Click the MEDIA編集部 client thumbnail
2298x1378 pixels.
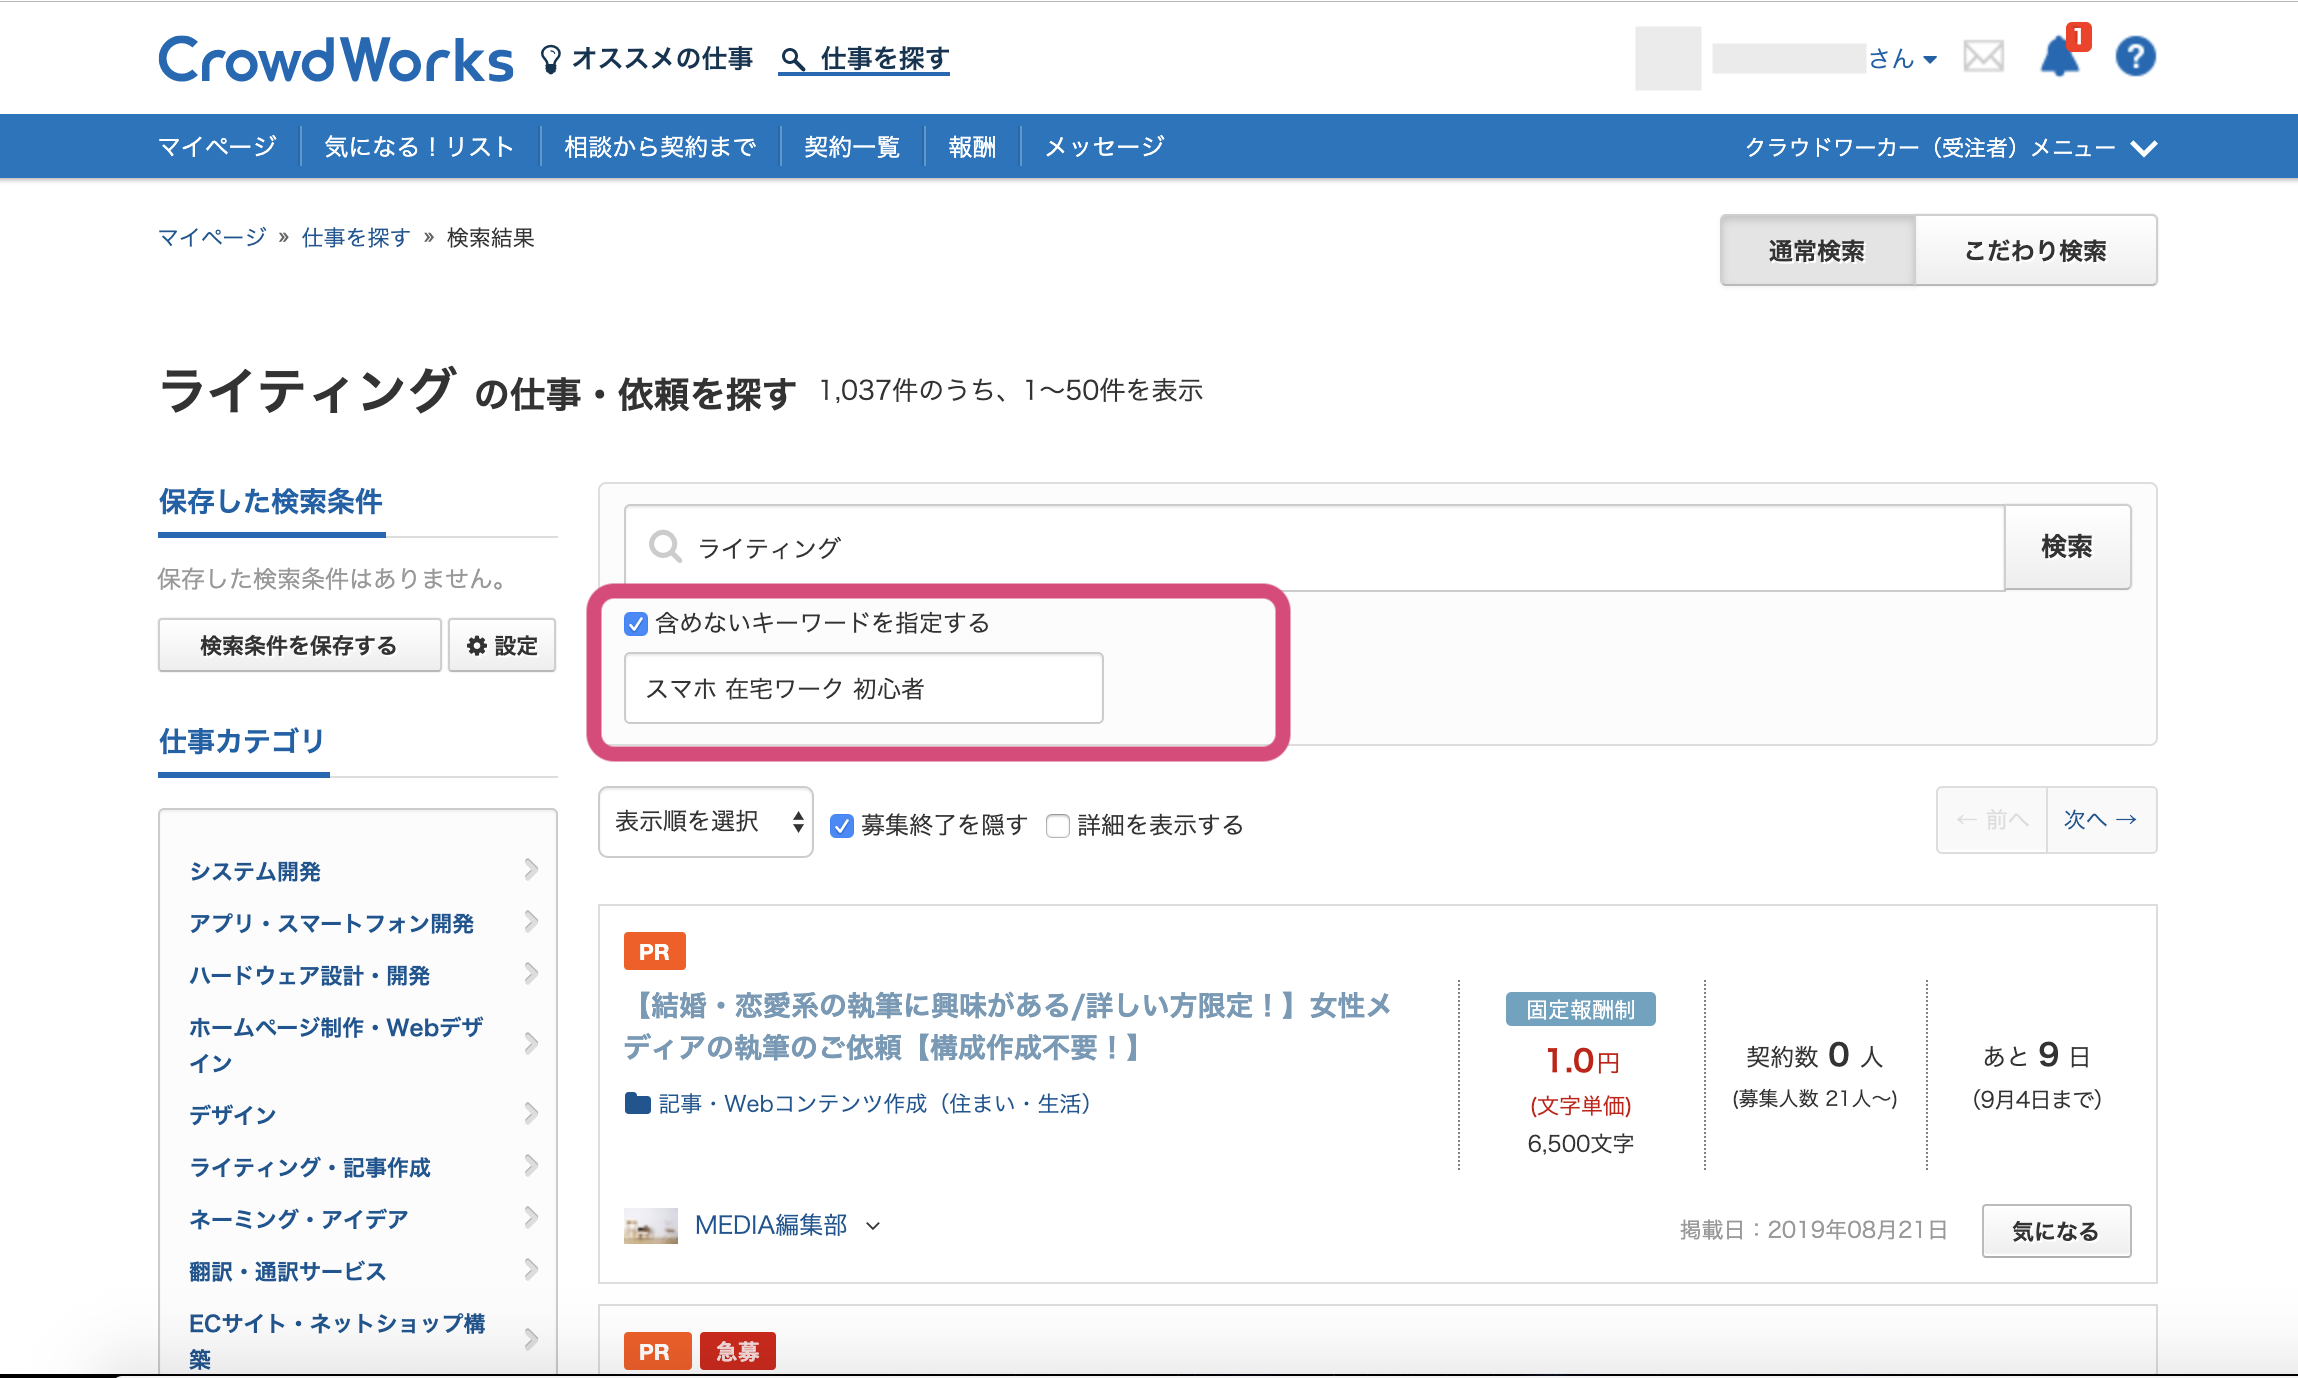[650, 1226]
